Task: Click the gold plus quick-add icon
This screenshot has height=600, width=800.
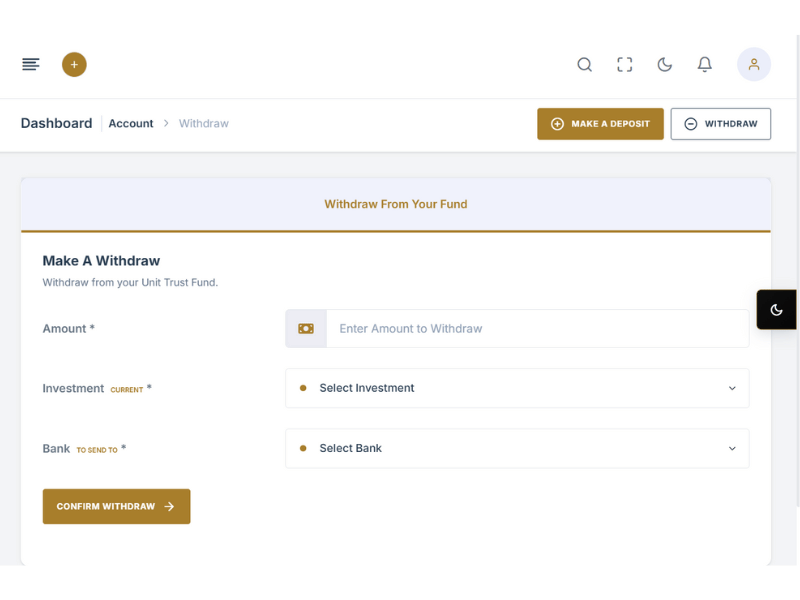Action: pos(74,65)
